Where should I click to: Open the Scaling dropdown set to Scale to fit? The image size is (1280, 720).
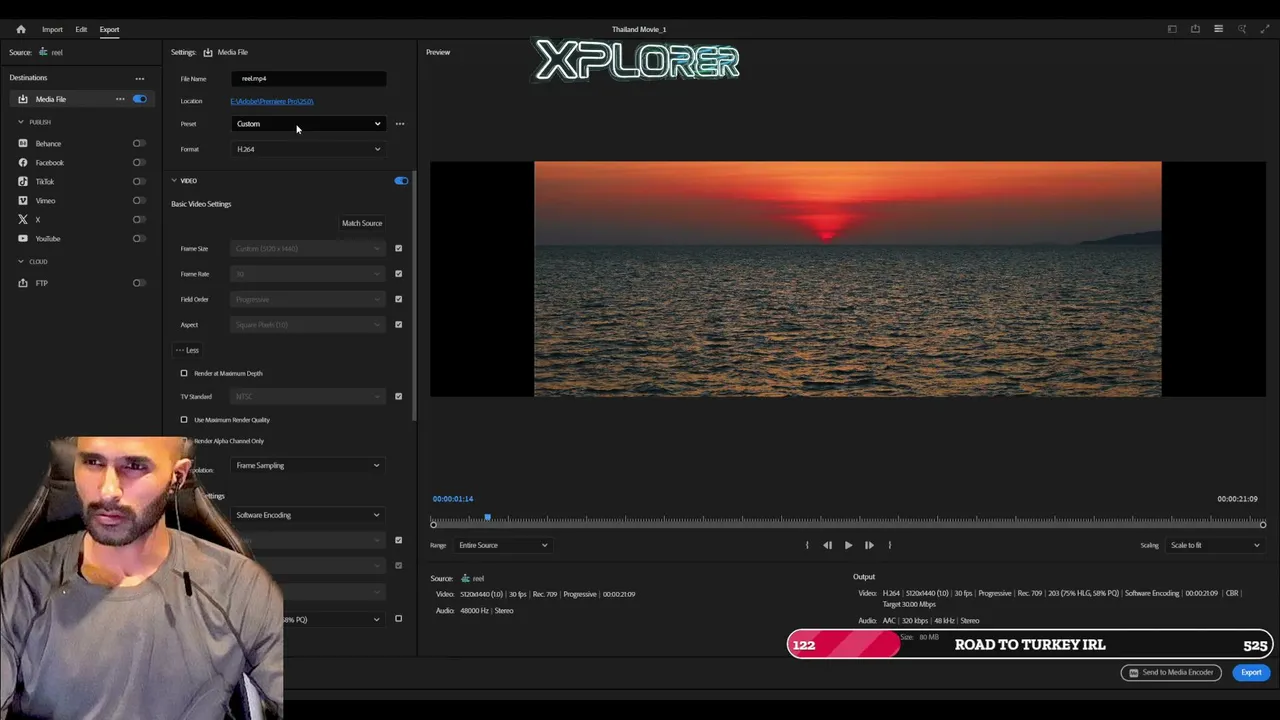coord(1215,545)
